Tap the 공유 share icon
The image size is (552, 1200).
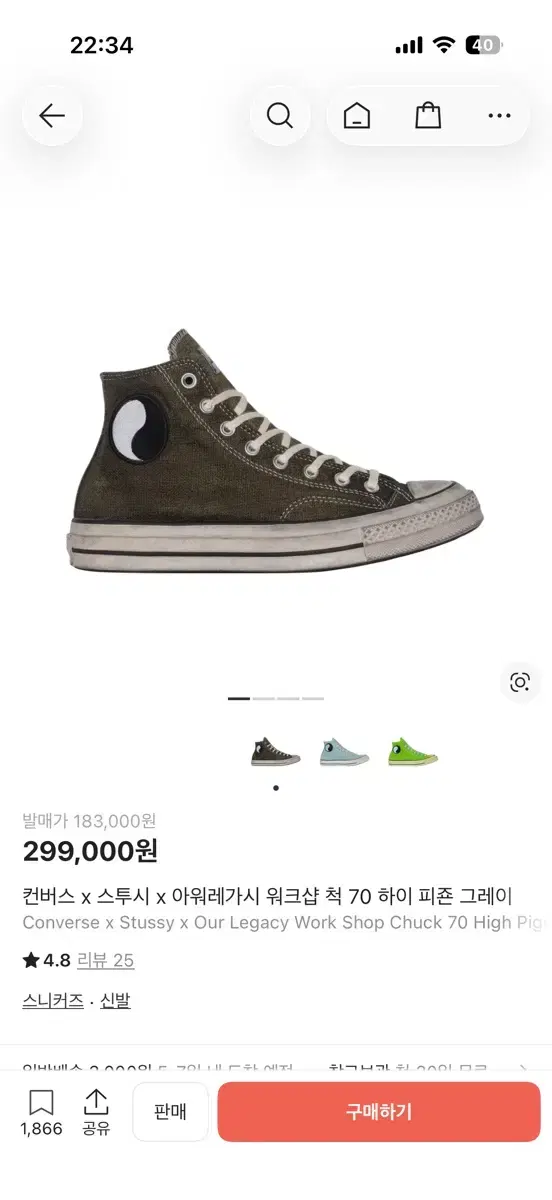coord(96,1112)
